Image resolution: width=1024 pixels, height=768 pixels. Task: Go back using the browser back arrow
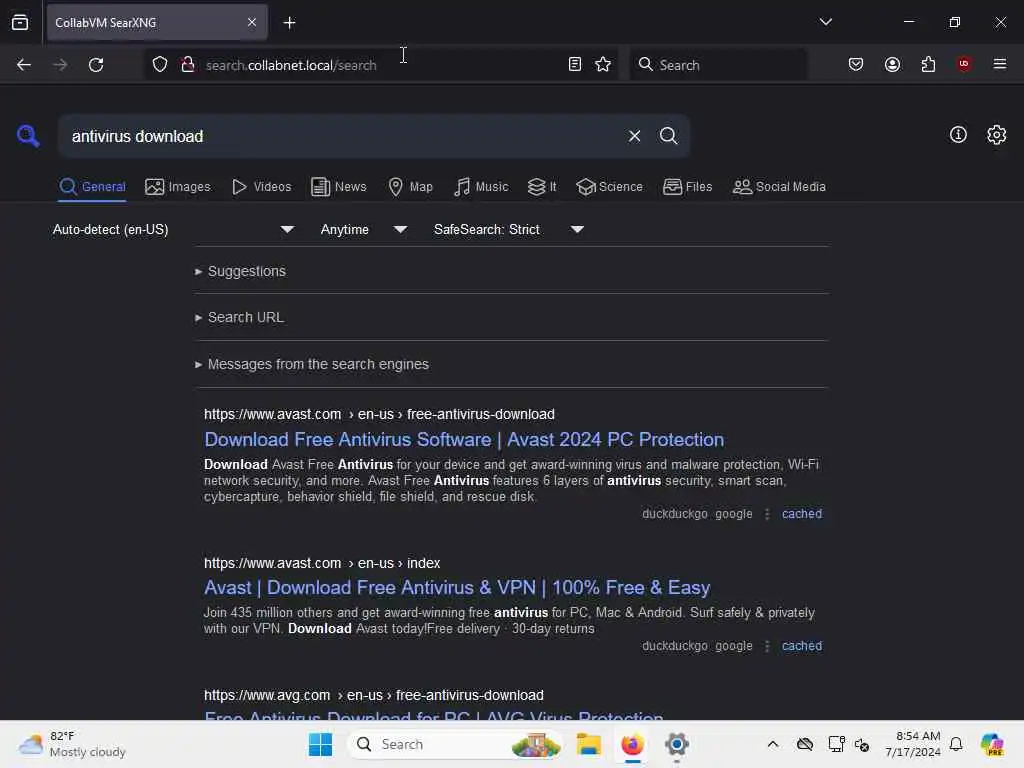[24, 65]
